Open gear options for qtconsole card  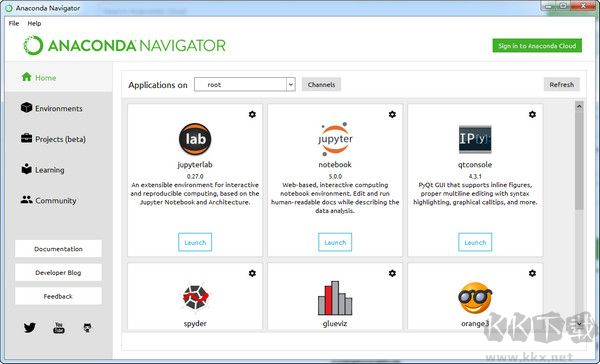coord(532,114)
